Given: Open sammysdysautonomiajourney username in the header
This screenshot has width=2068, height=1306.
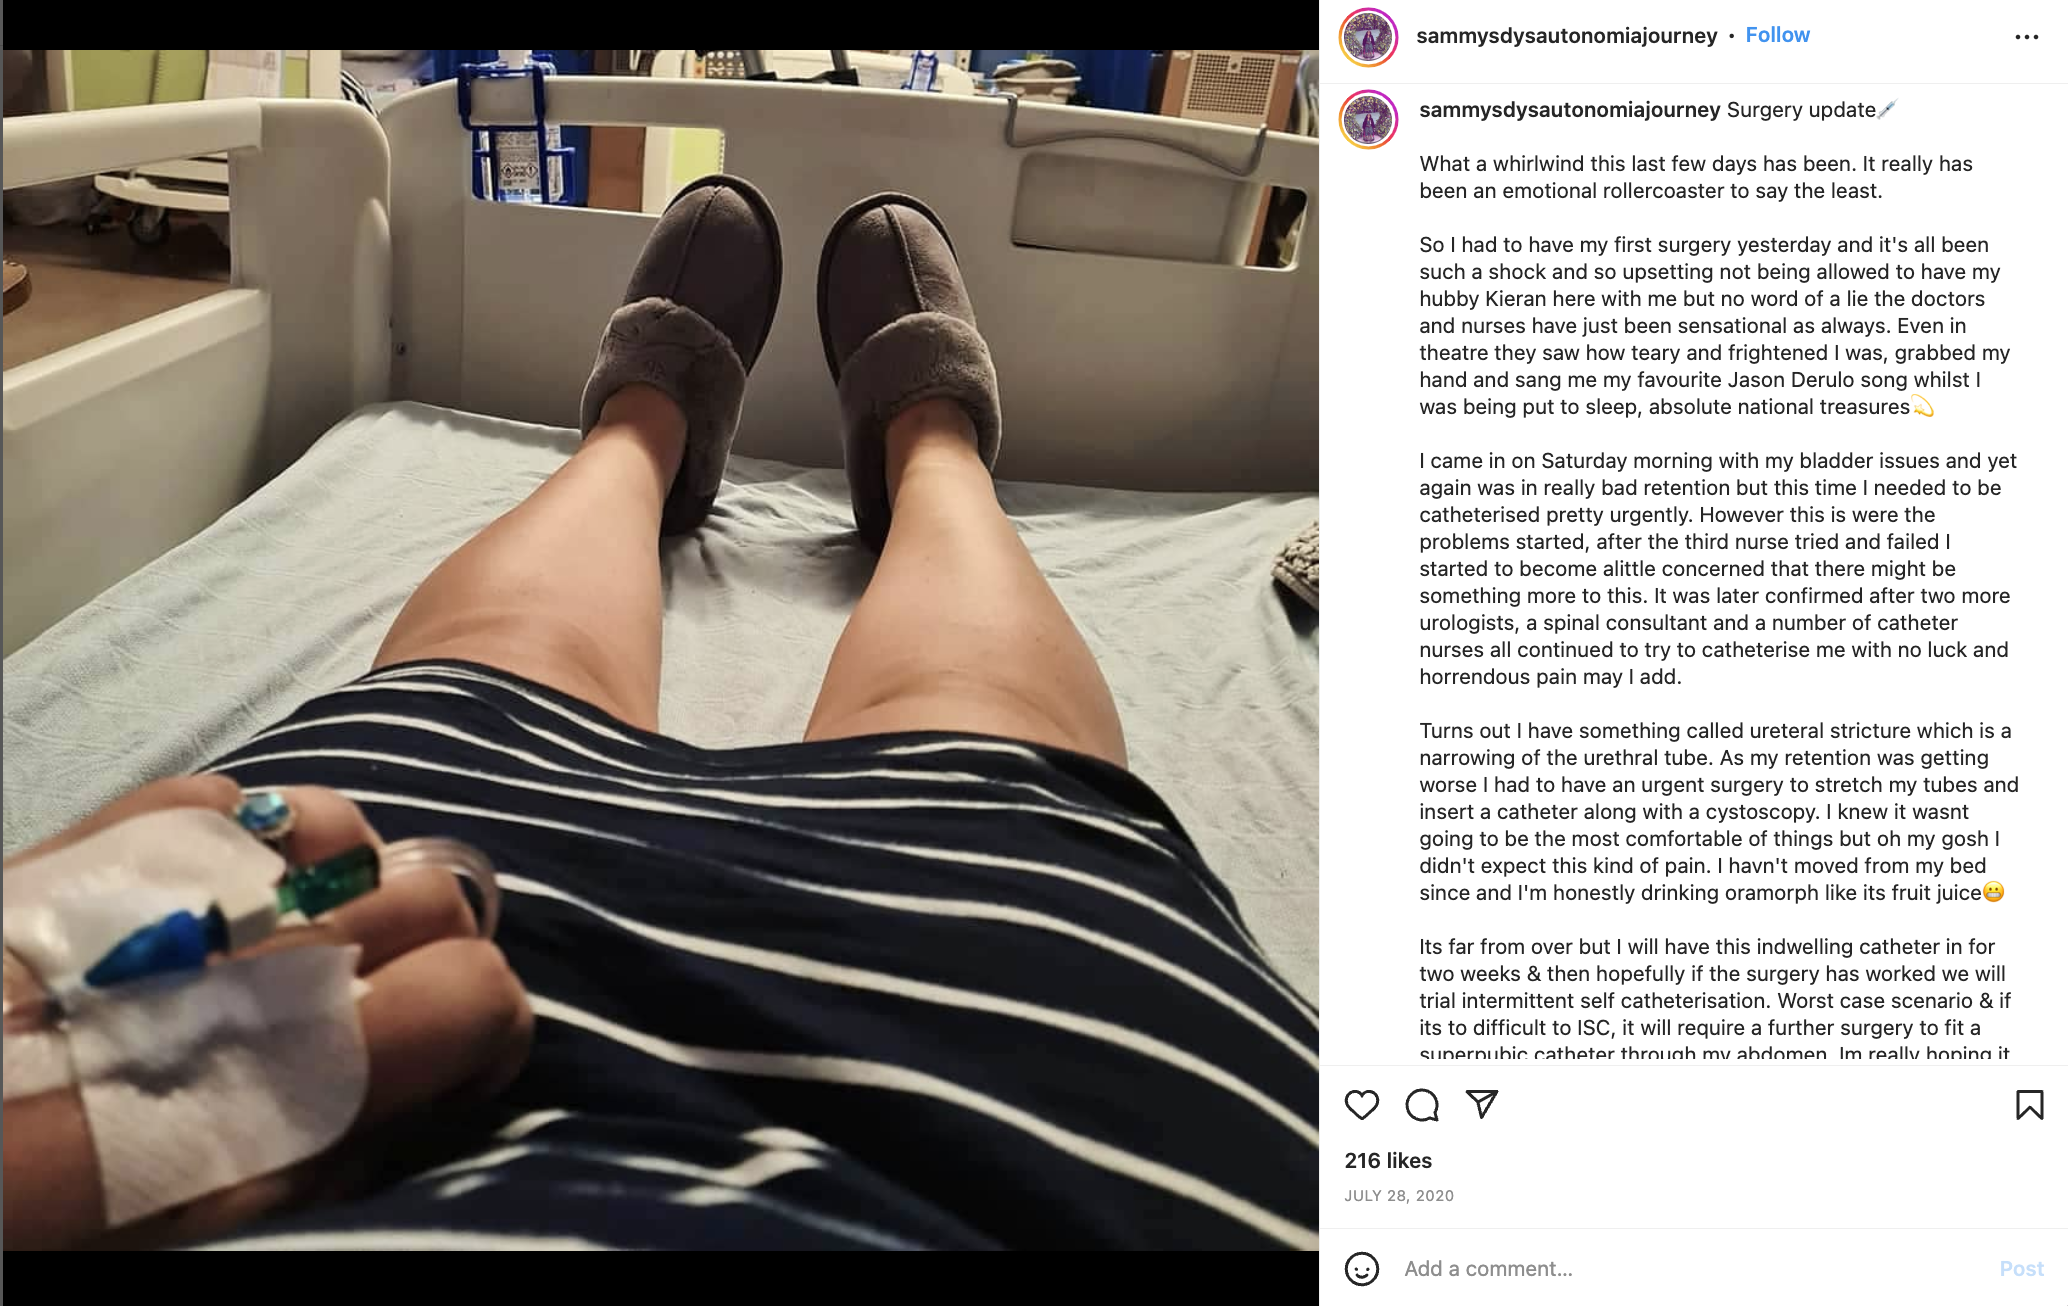Looking at the screenshot, I should click(1566, 36).
